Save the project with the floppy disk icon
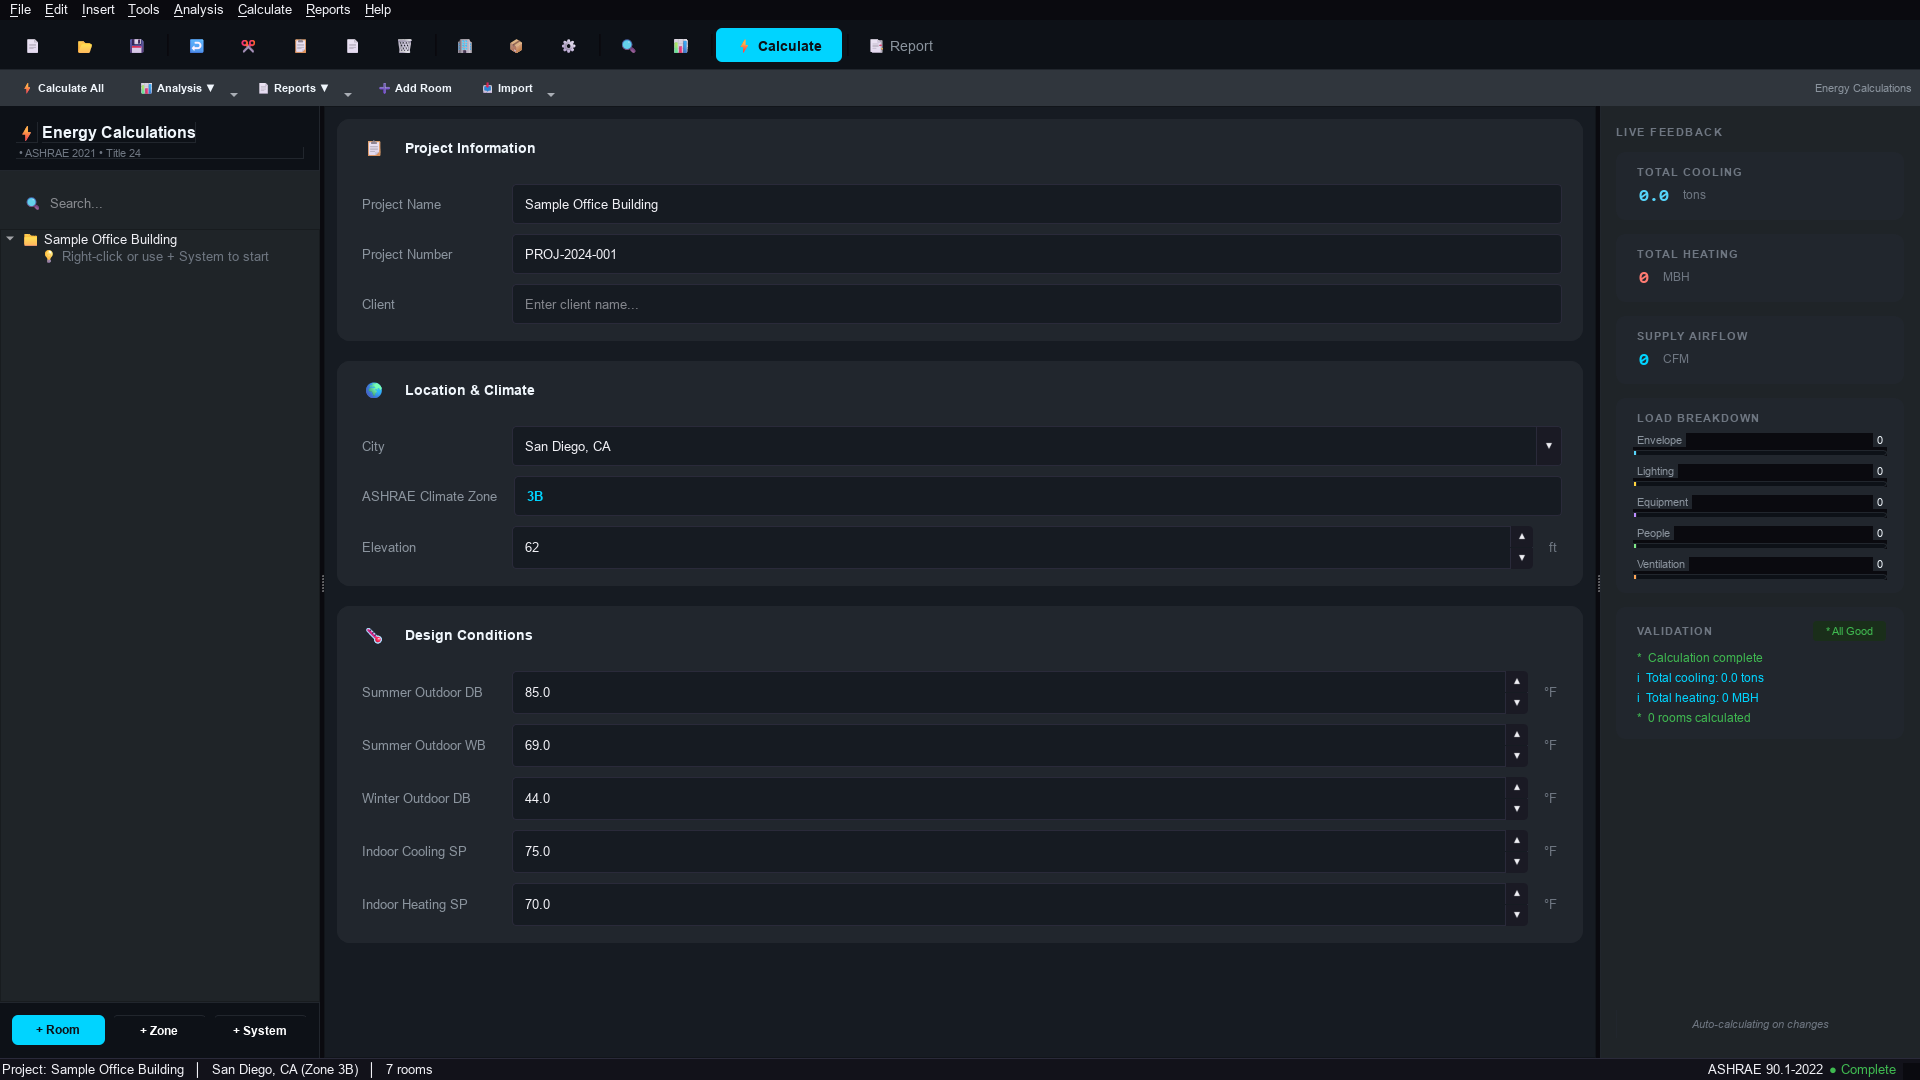Screen dimensions: 1920x1080 137,46
